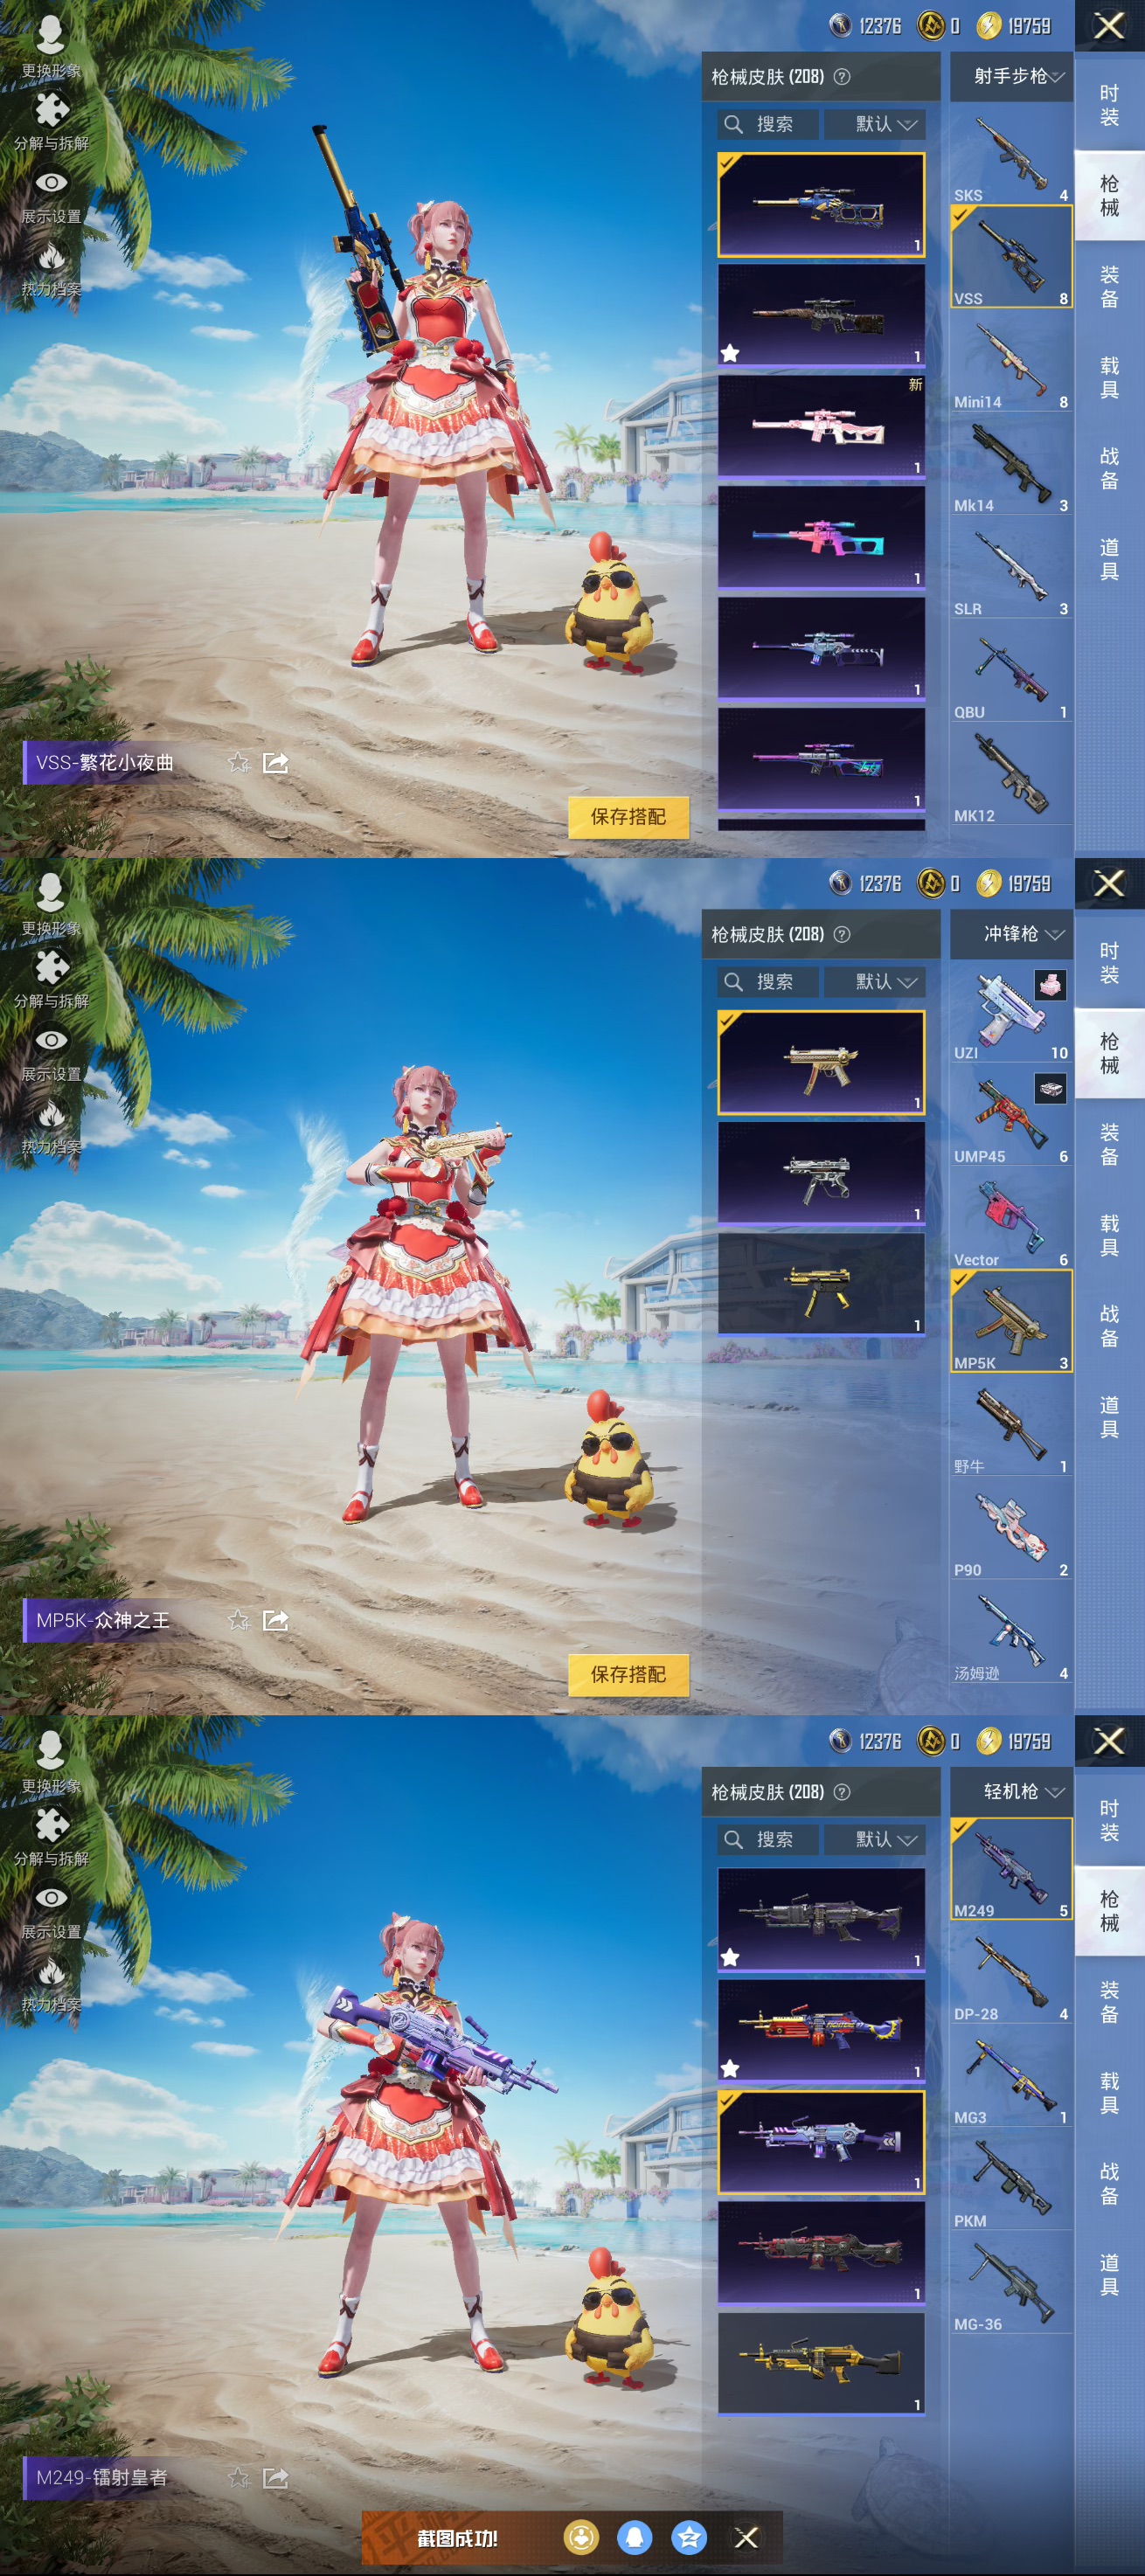Expand the 射手步枪 weapon category dropdown

[x=1011, y=77]
